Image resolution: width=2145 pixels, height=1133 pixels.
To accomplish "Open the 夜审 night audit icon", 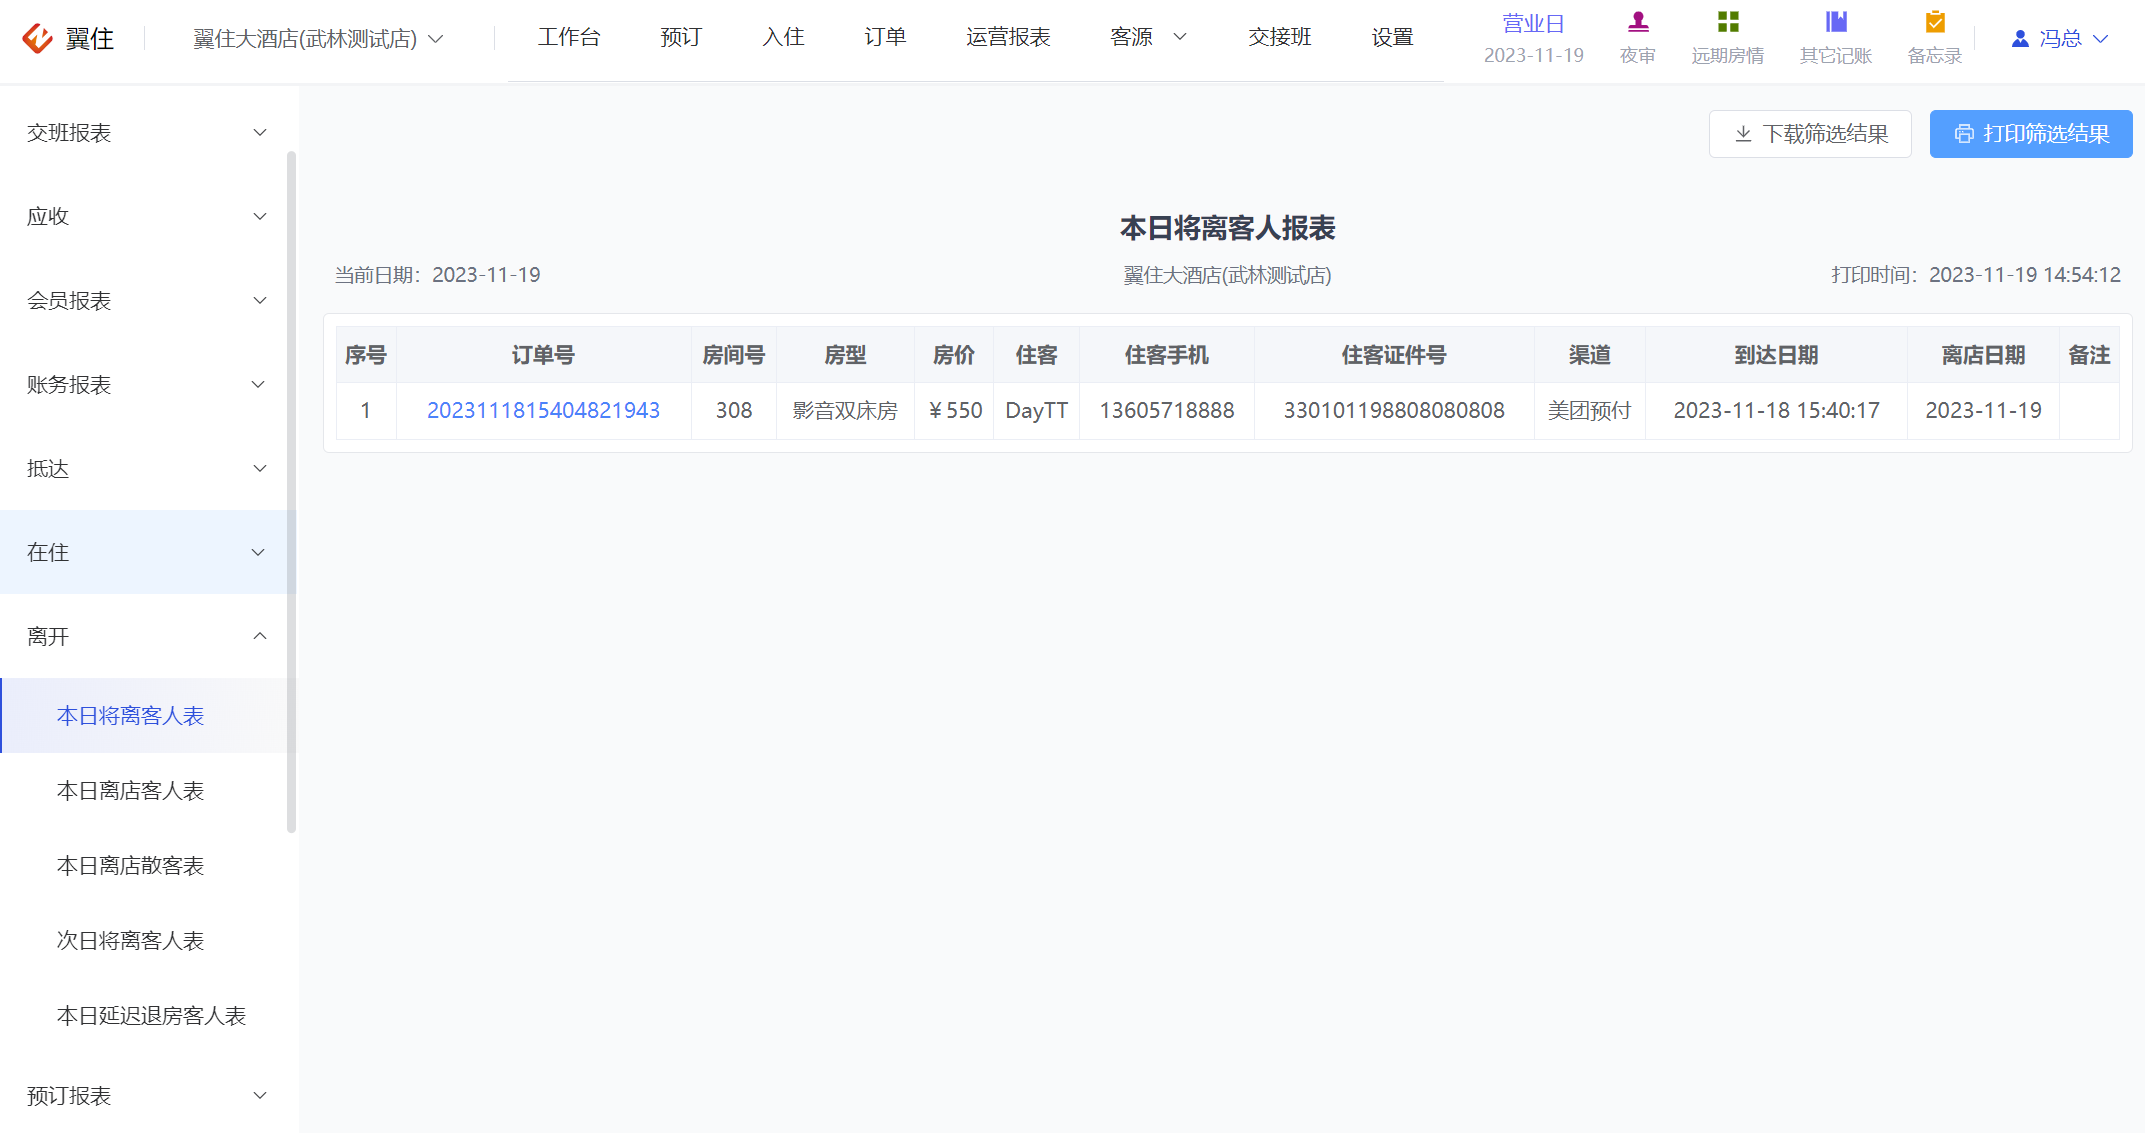I will tap(1638, 22).
